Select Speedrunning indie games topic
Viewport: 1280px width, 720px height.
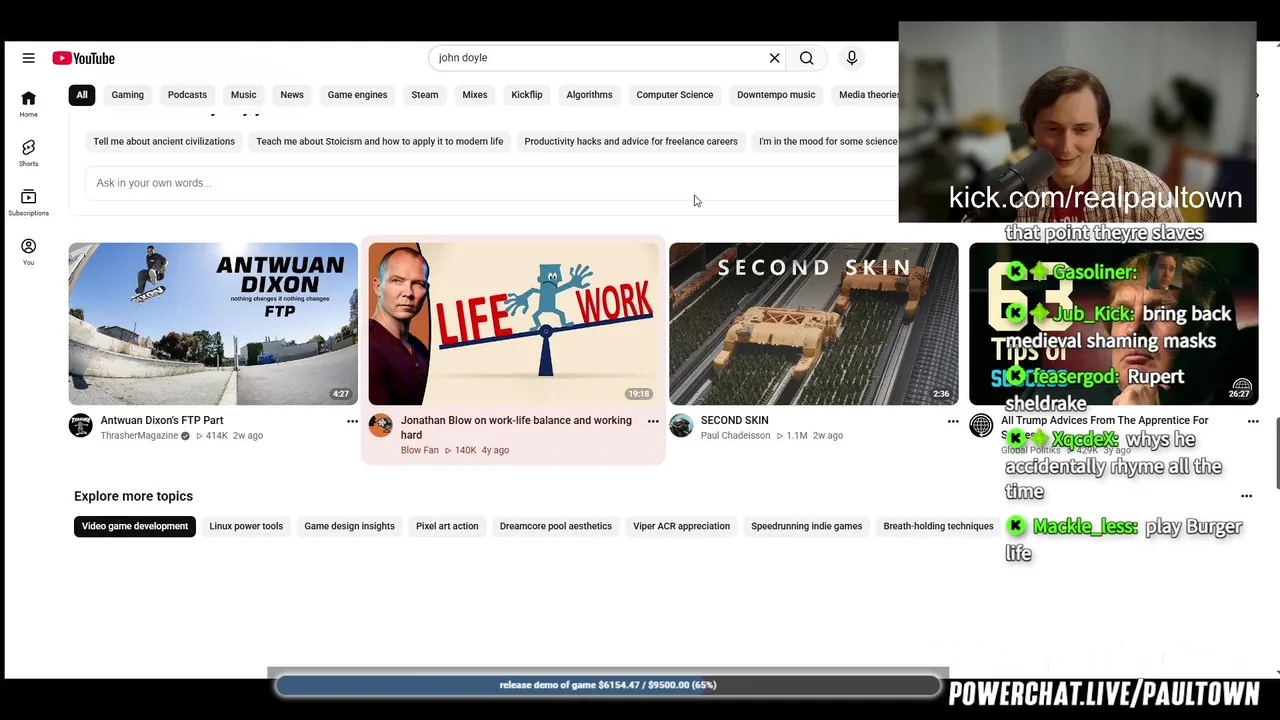coord(806,526)
